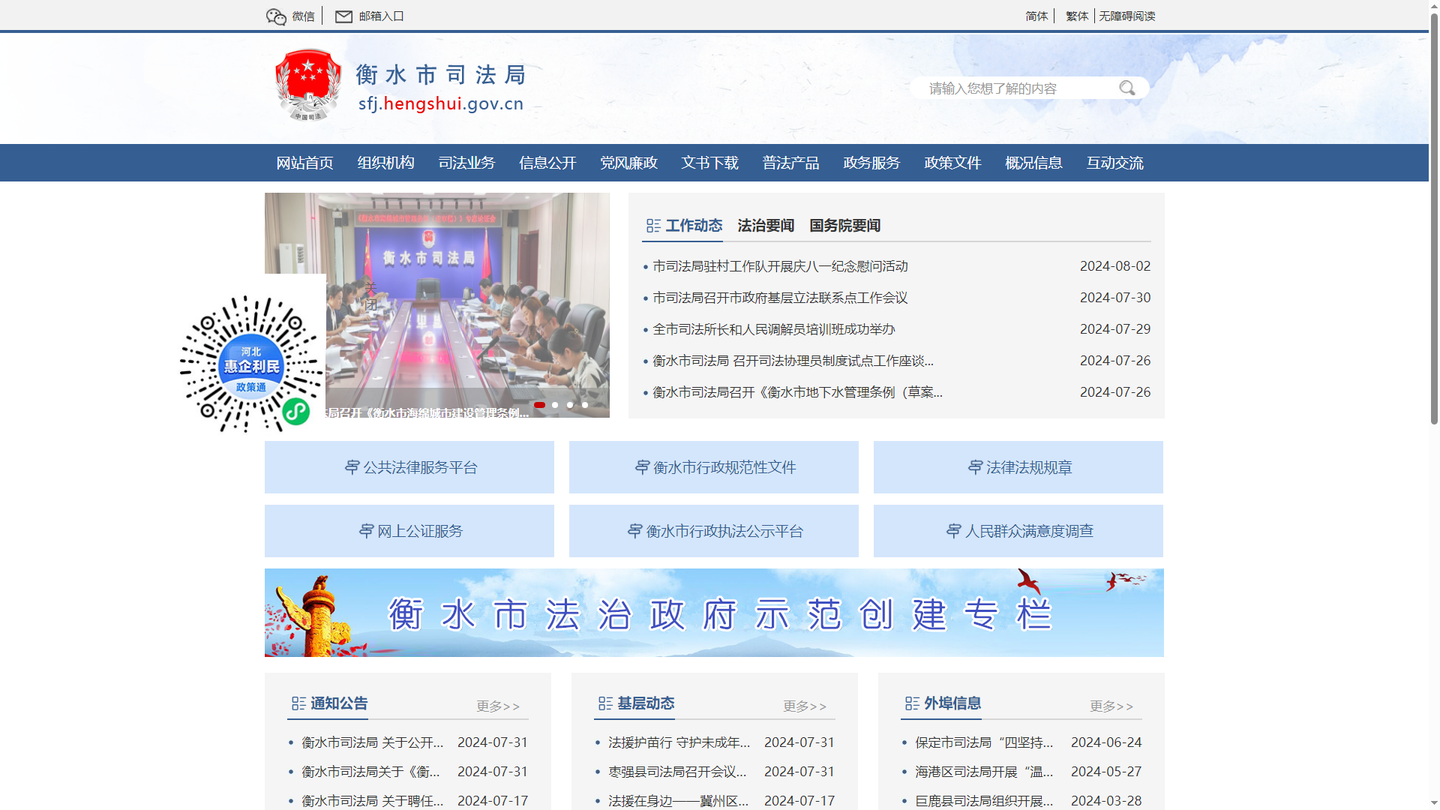This screenshot has height=810, width=1440.
Task: Click the signpost icon in 网上公证服务 tile
Action: pos(366,531)
